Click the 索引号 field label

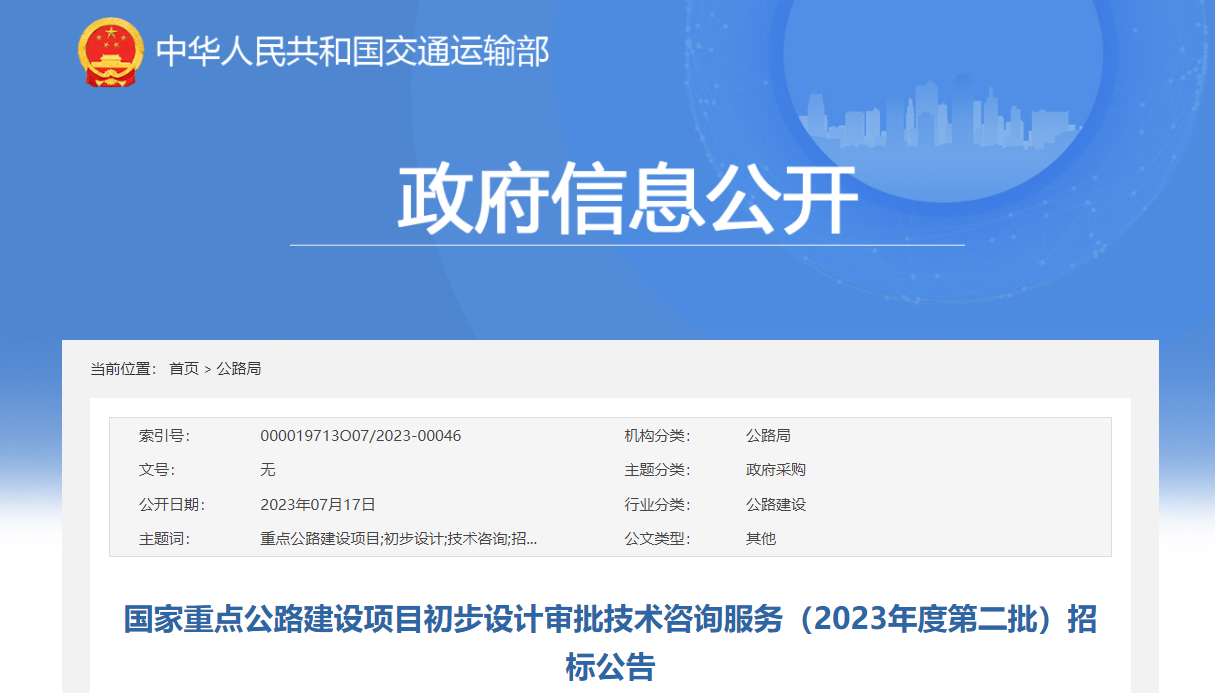(x=164, y=436)
